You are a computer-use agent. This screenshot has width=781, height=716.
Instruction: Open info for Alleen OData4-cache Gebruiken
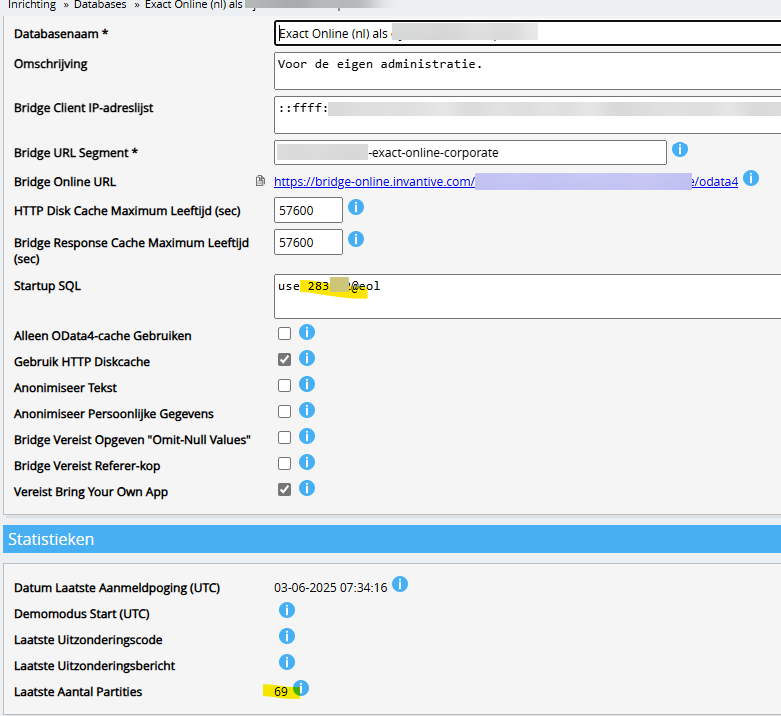[x=307, y=332]
